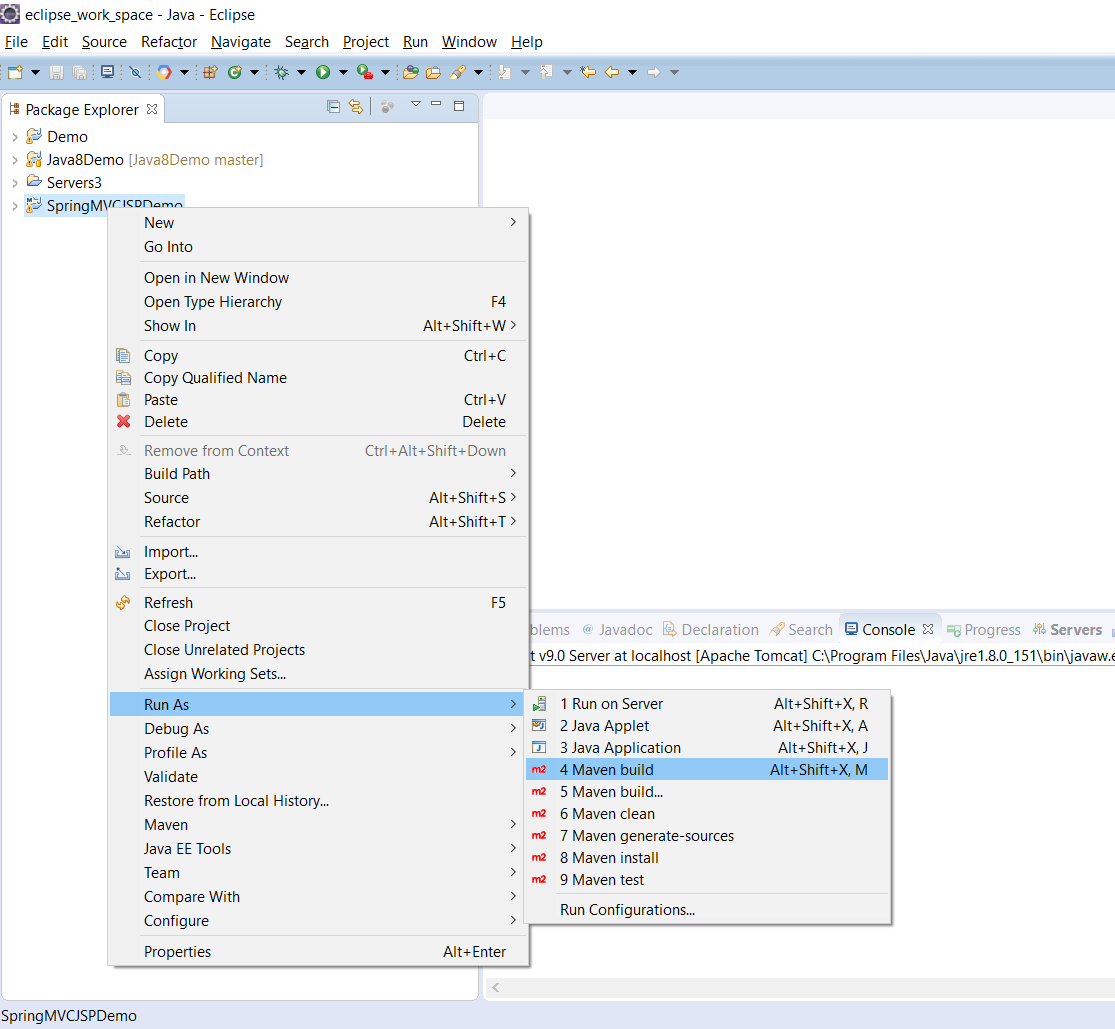Click the back navigation arrow in toolbar

pyautogui.click(x=611, y=72)
